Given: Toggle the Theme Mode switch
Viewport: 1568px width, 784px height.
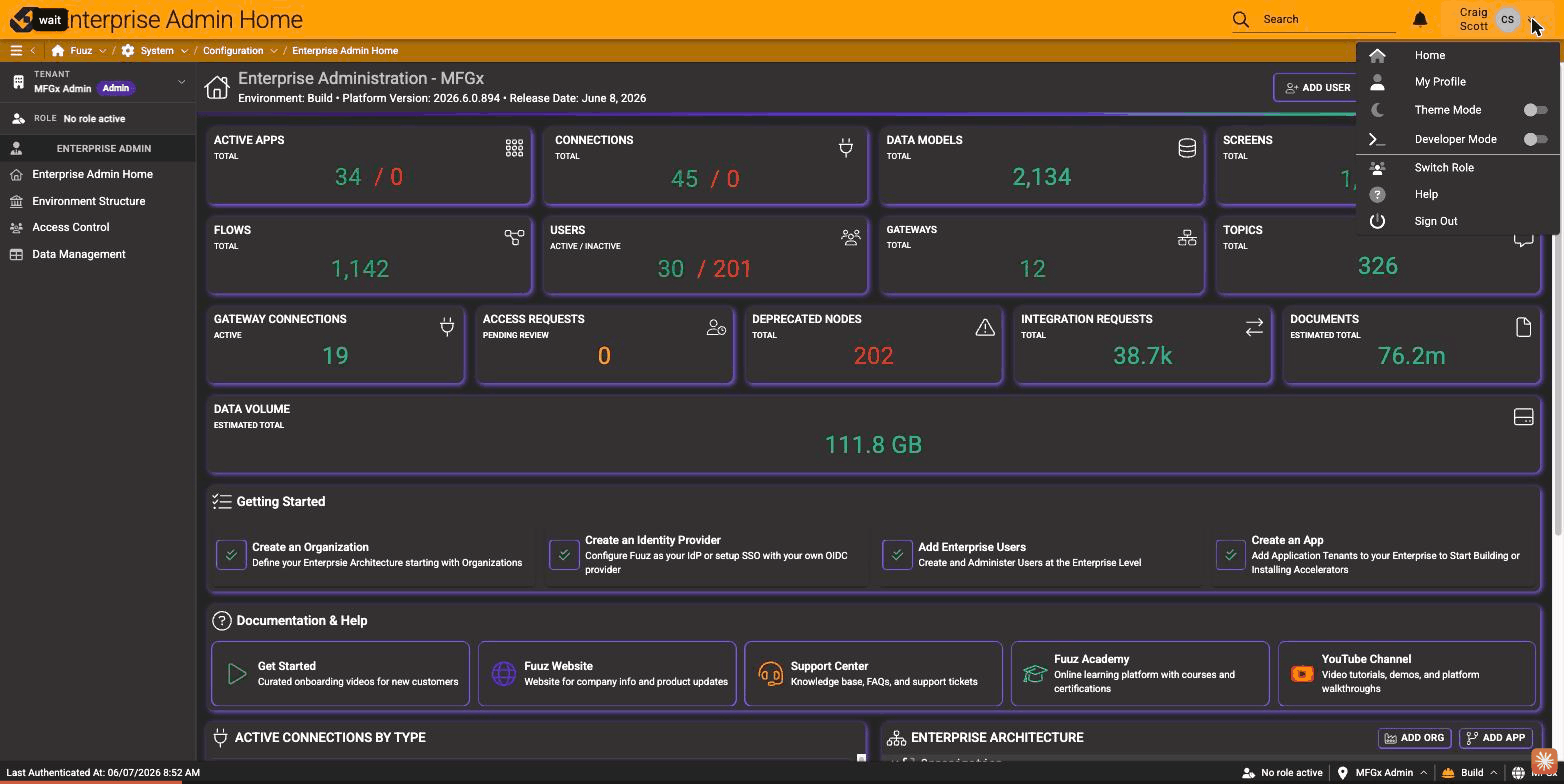Looking at the screenshot, I should click(x=1535, y=110).
